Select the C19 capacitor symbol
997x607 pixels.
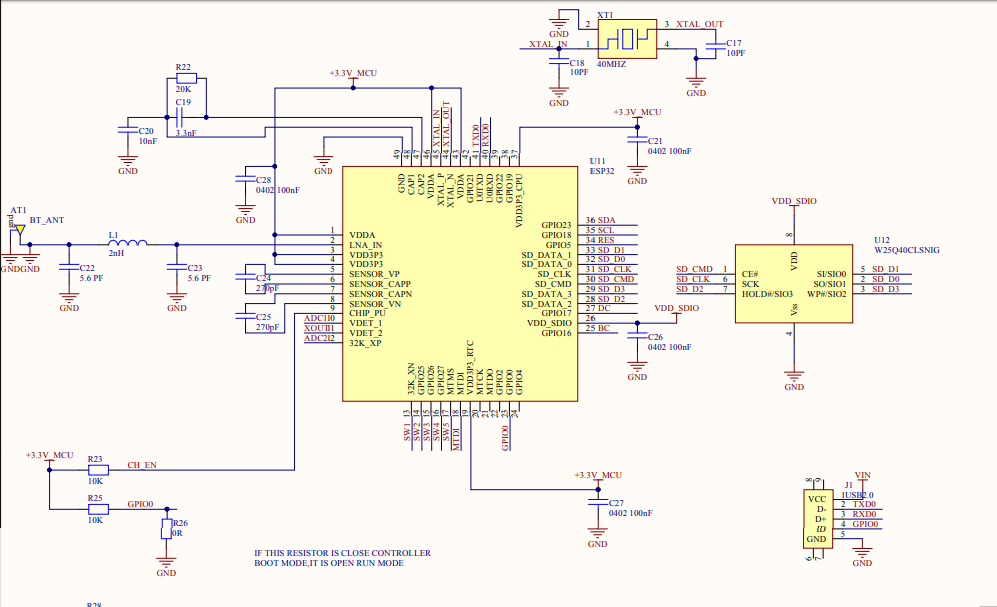pos(180,117)
